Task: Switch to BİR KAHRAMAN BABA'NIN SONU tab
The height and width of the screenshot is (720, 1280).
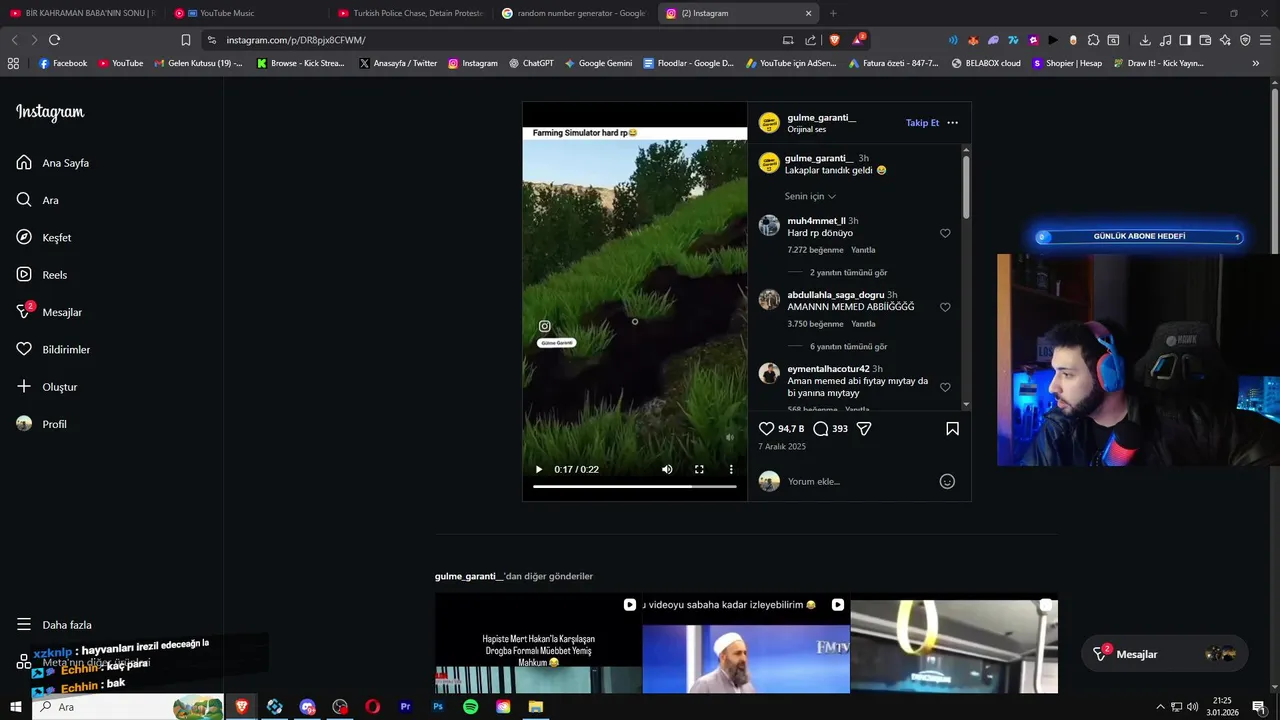Action: [x=82, y=13]
